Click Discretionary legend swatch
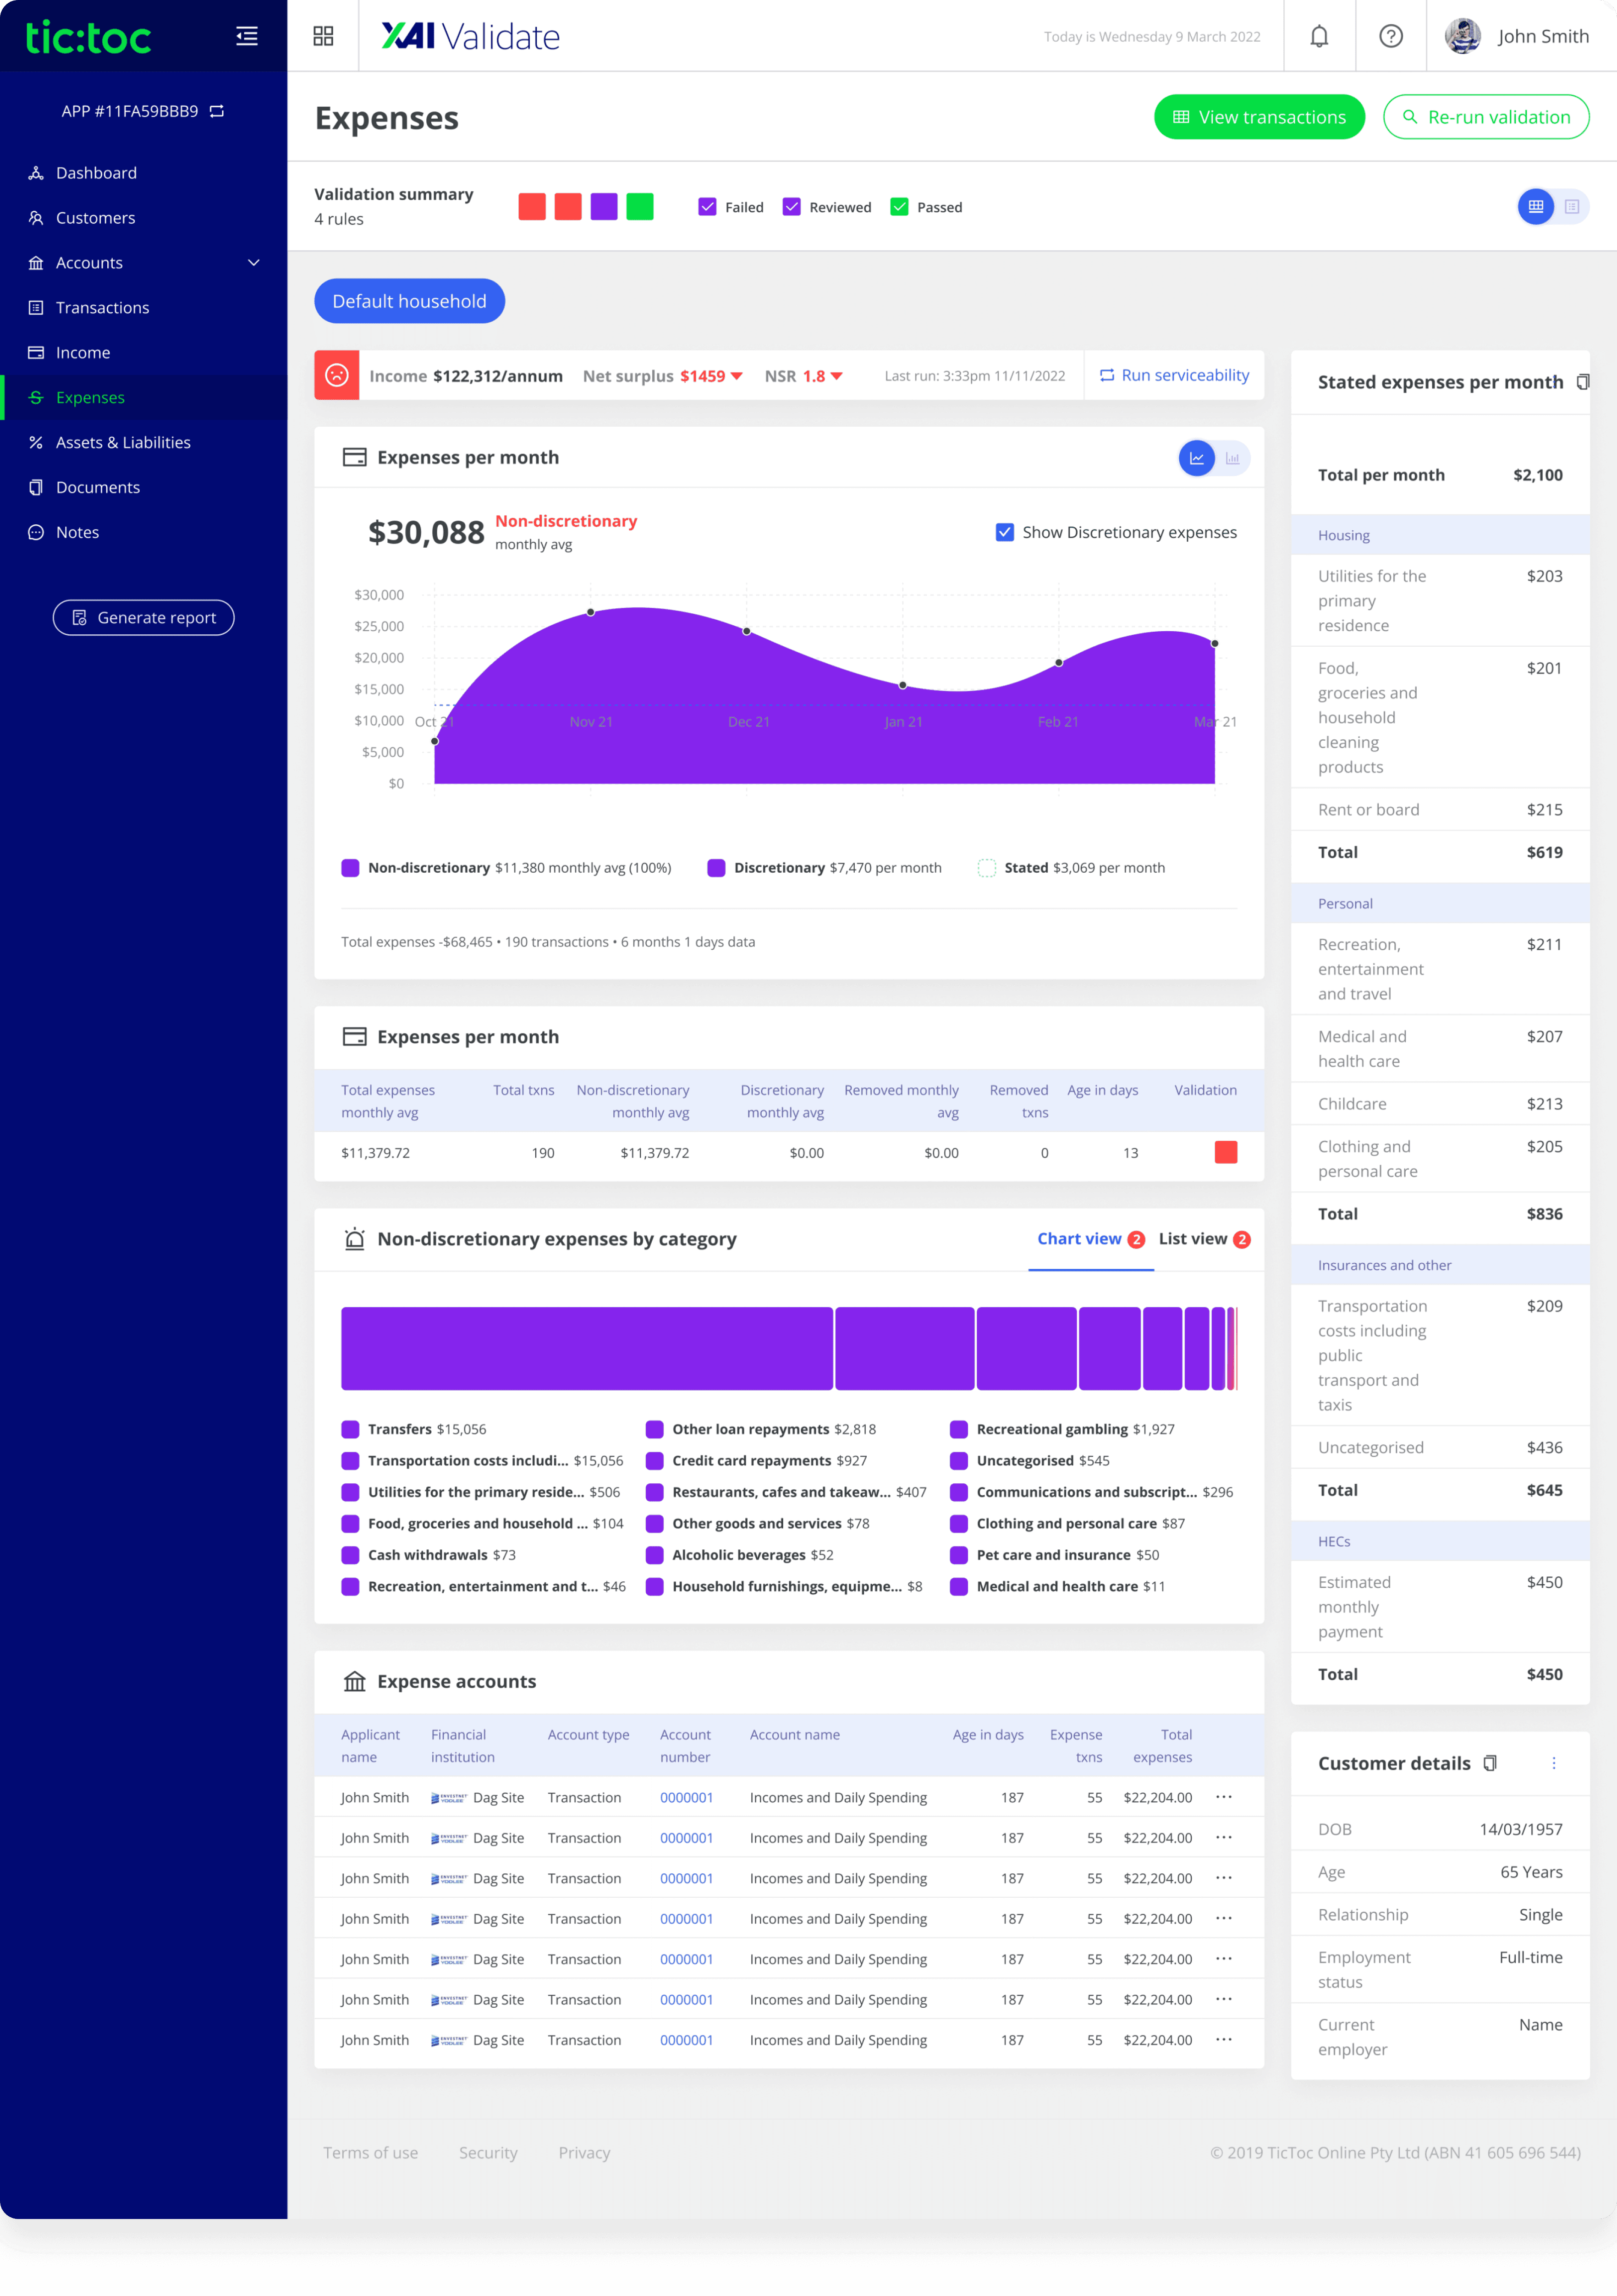 [x=717, y=868]
